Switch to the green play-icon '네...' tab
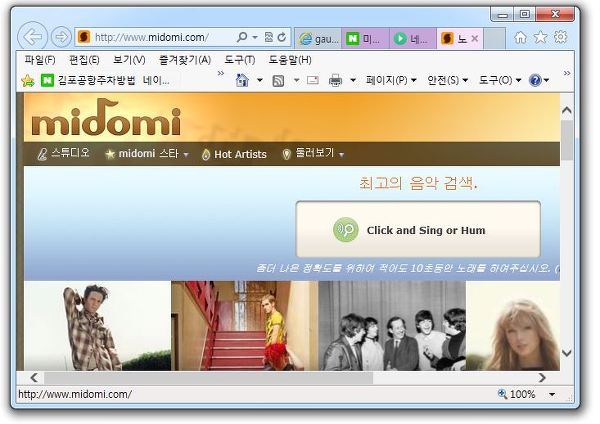Viewport: 600px width, 424px height. point(413,38)
